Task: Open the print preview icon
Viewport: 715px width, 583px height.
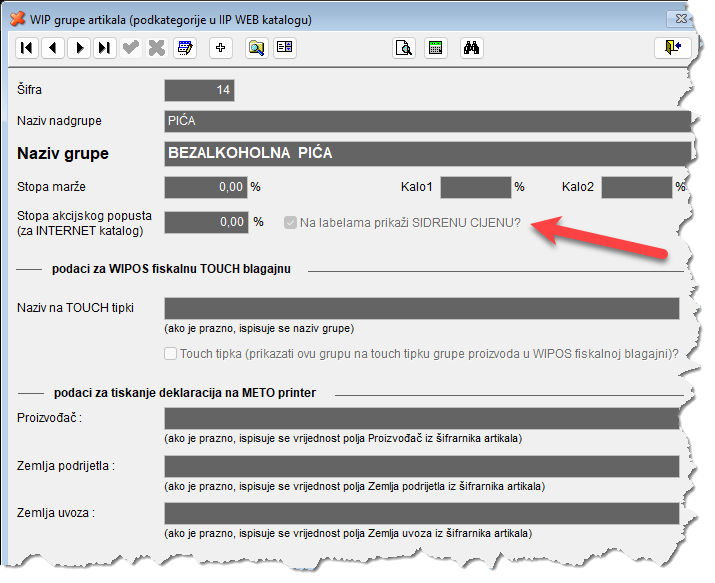Action: 404,47
